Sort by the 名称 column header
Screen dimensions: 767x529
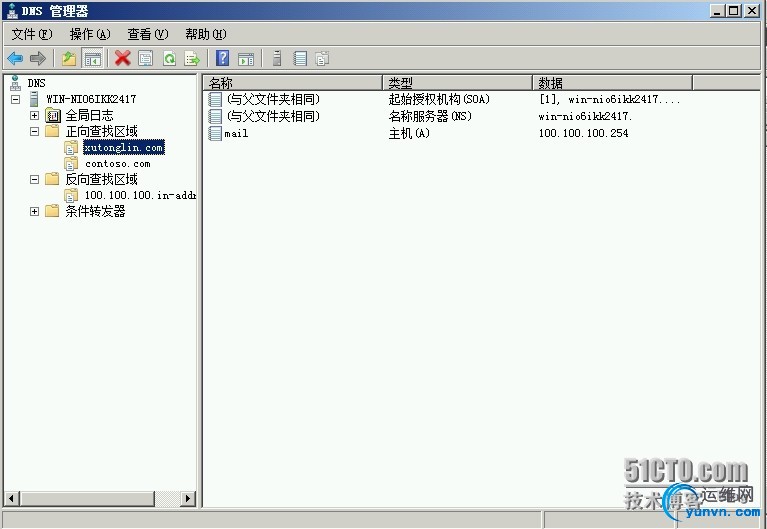[293, 83]
